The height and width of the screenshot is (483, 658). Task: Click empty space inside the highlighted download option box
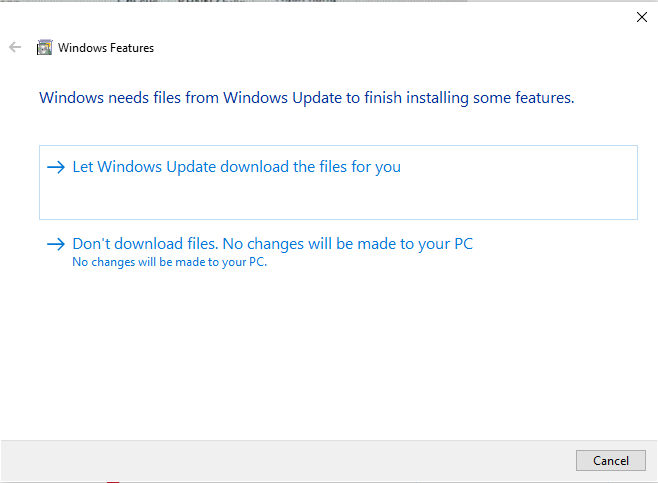point(338,199)
